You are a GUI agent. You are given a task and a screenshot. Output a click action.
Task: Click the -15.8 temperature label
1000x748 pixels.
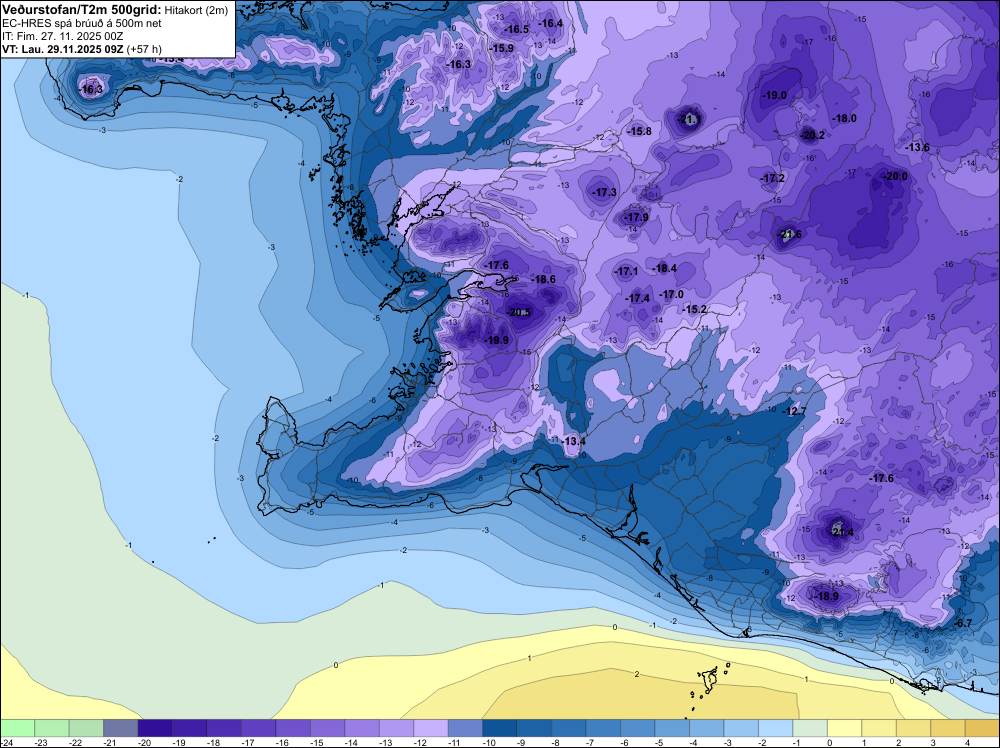640,131
